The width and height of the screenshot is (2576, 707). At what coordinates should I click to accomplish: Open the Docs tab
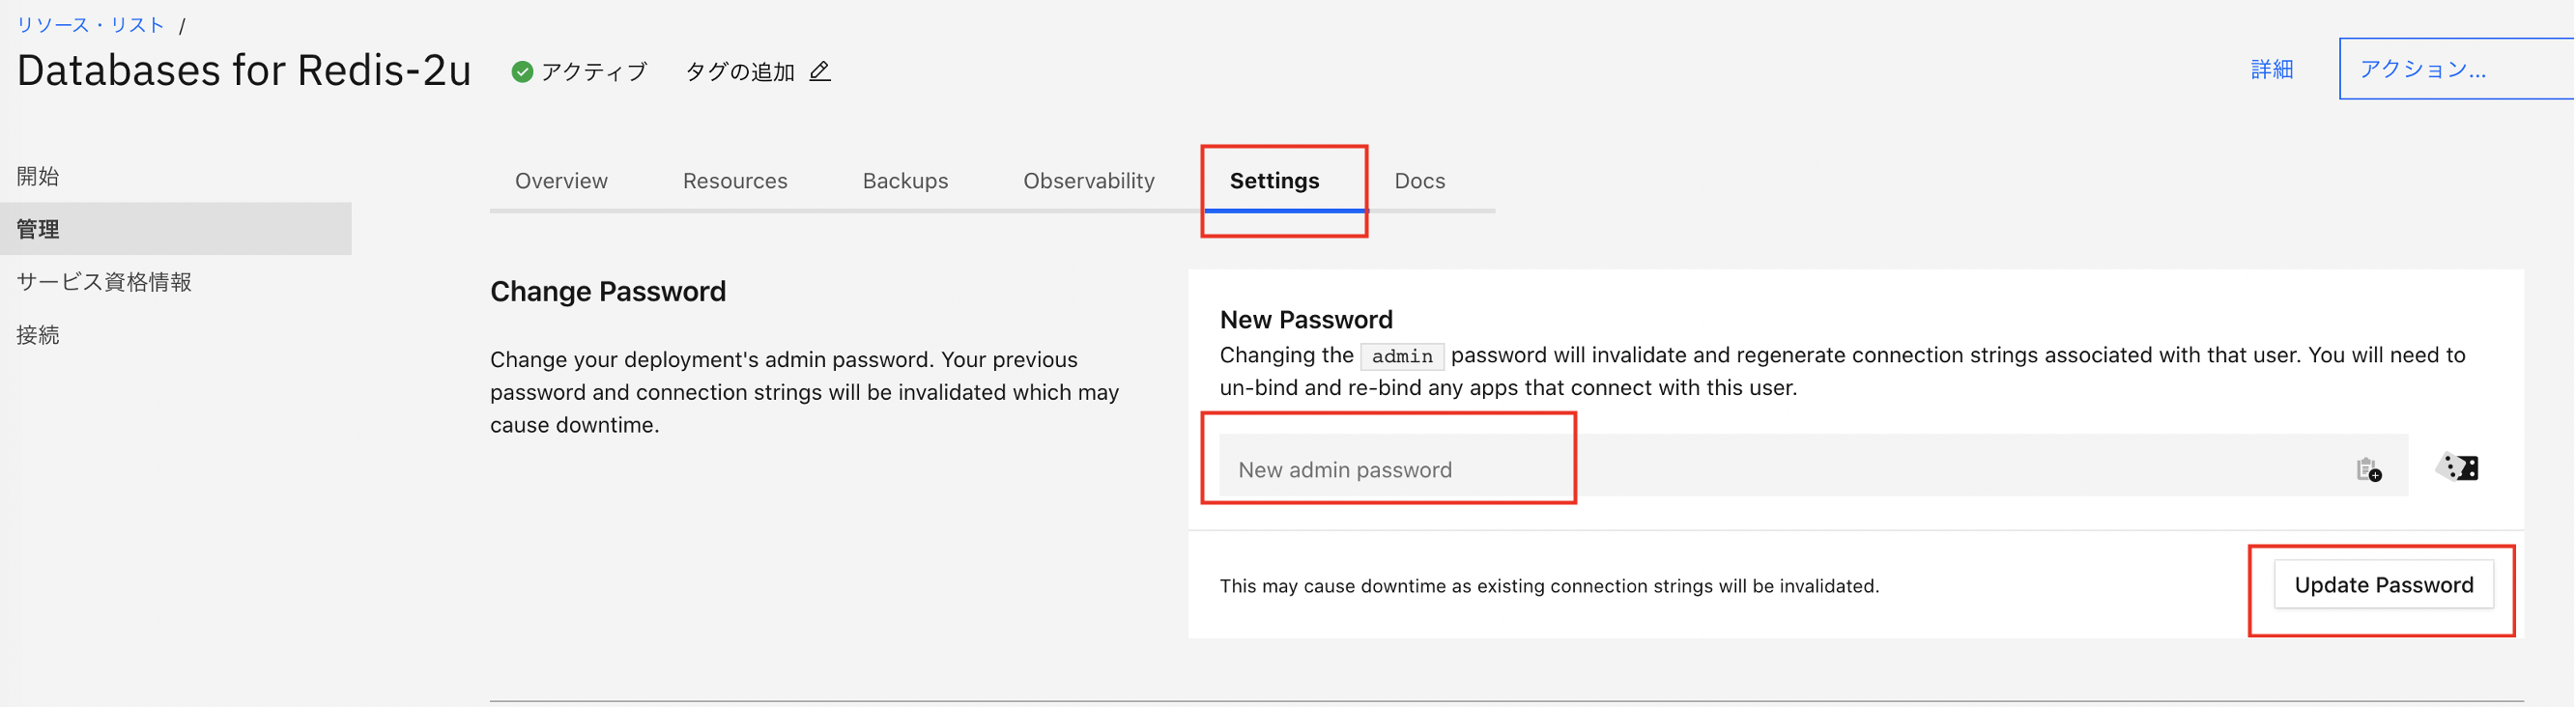1419,181
